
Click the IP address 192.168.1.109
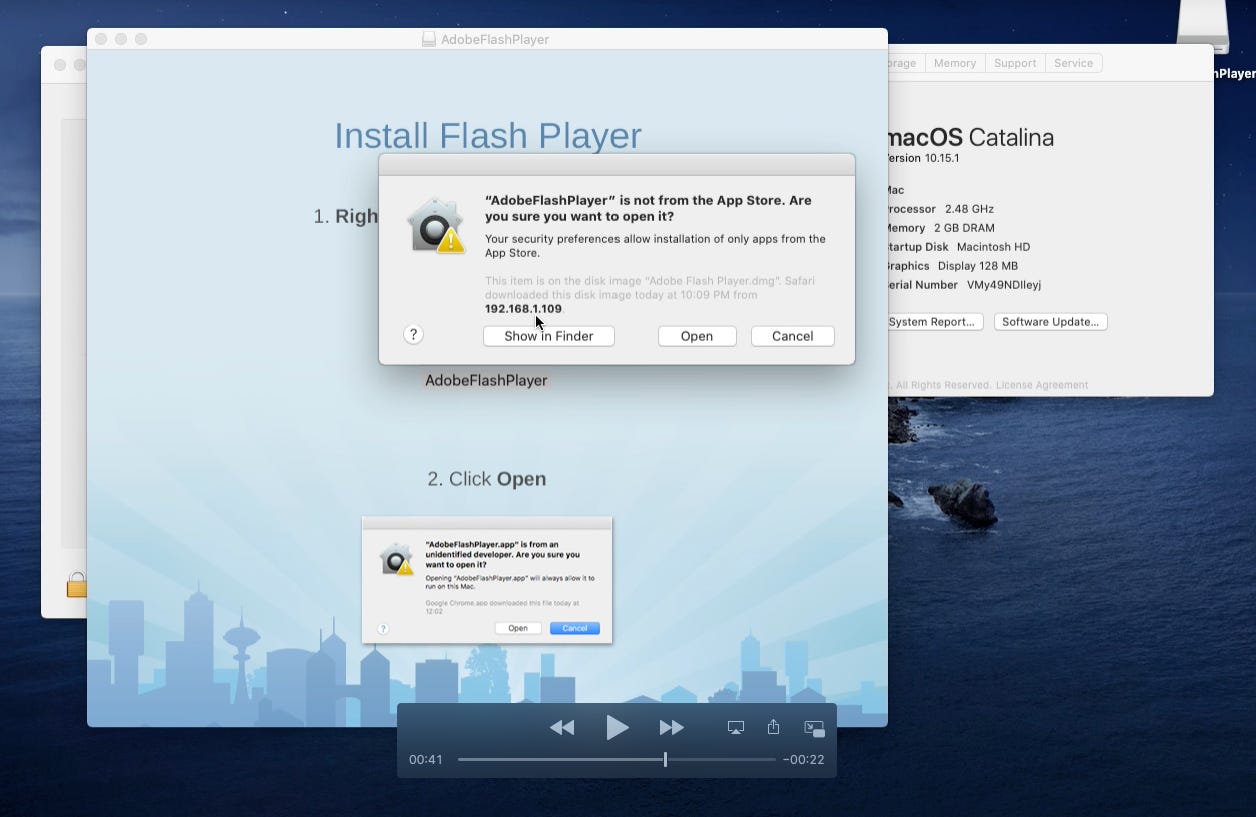(523, 309)
